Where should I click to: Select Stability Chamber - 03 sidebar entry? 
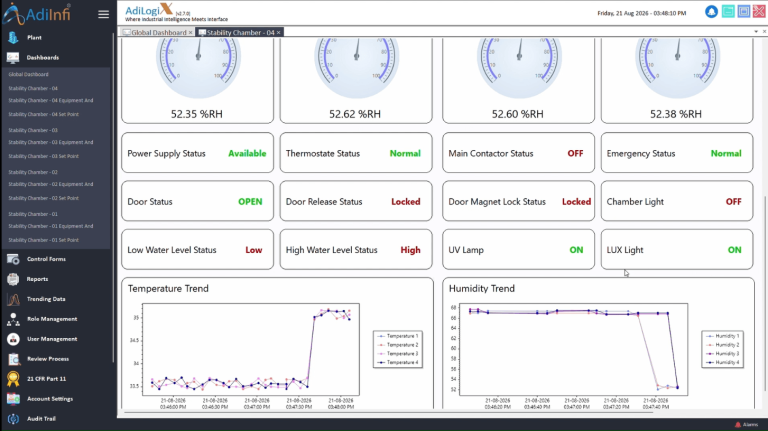tap(33, 130)
